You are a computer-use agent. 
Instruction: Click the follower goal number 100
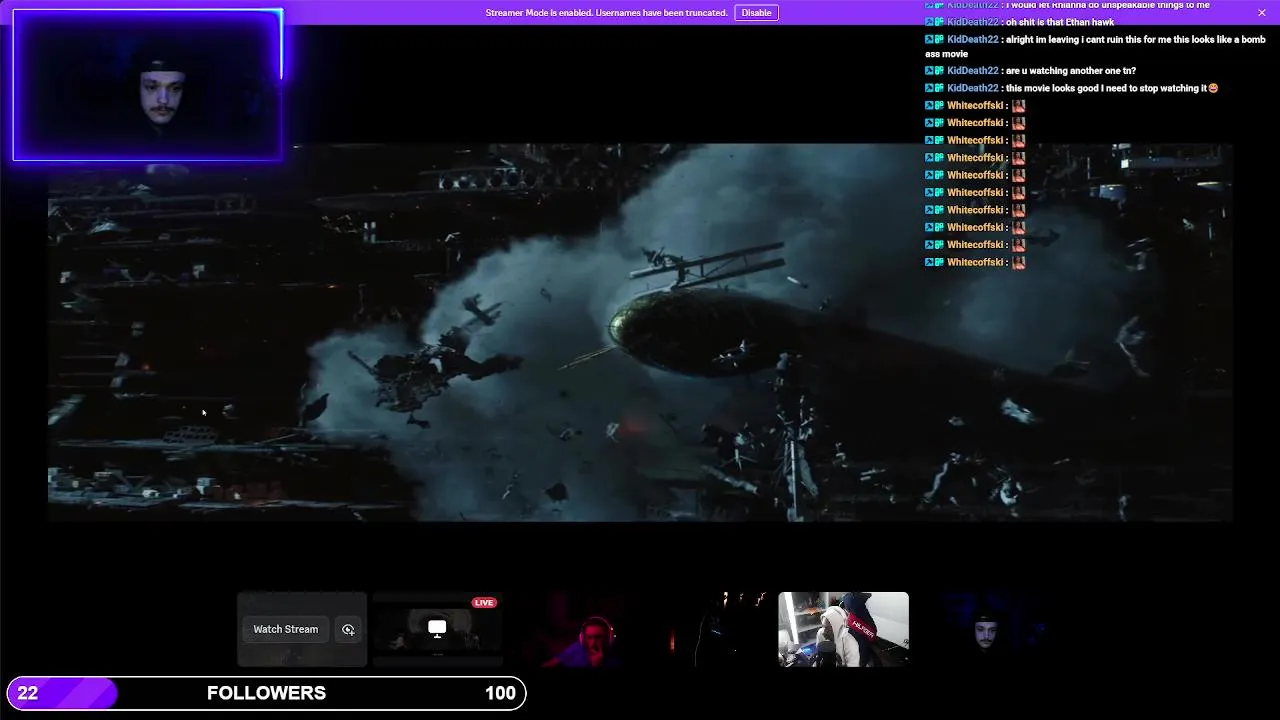(x=500, y=693)
